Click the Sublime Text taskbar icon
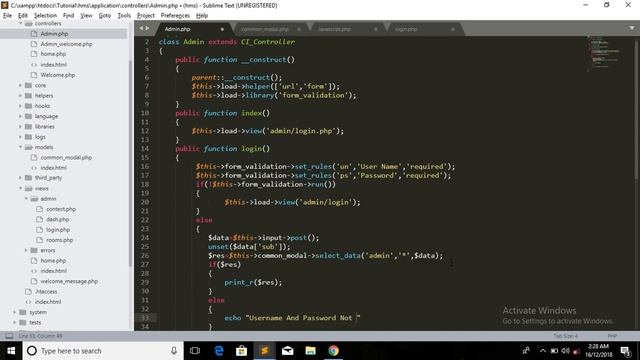Screen dimensions: 640x360 (x=264, y=351)
